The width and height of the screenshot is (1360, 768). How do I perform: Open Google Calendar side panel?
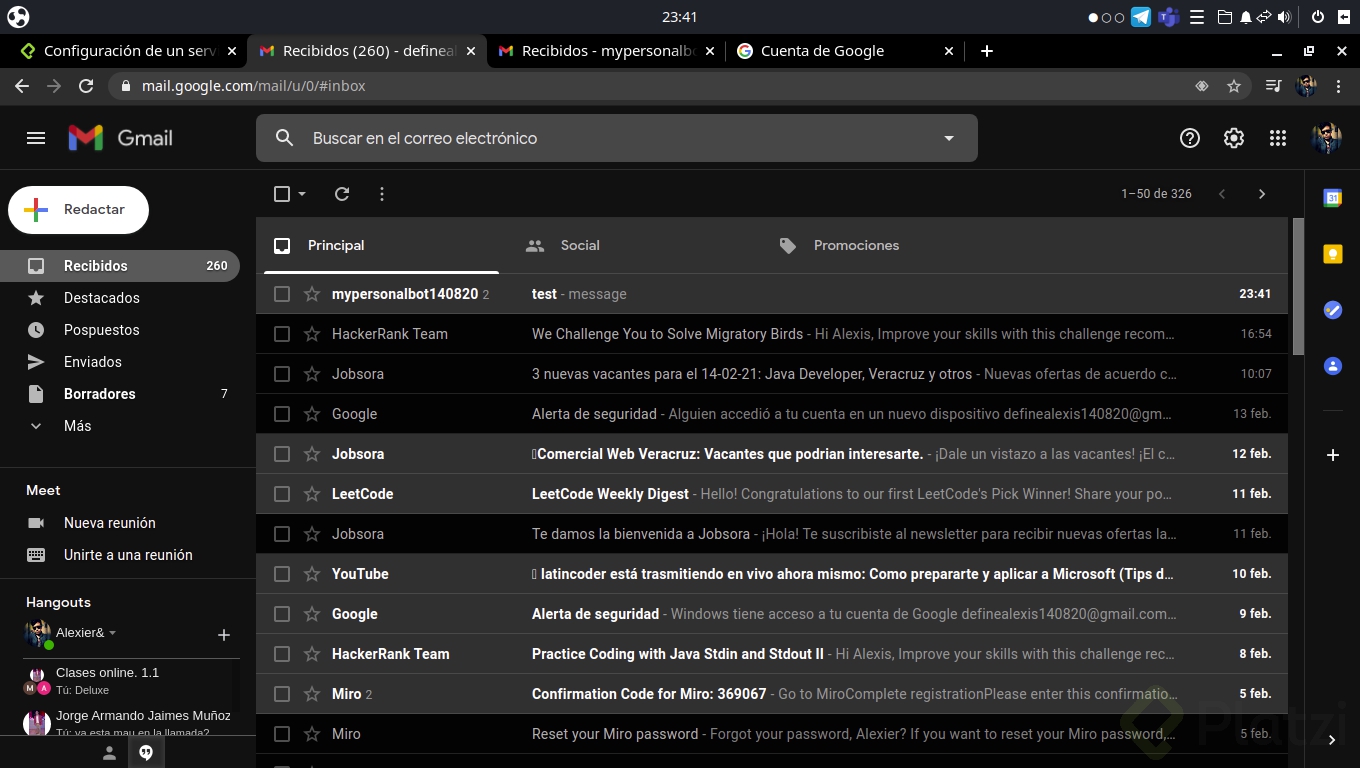click(x=1332, y=198)
